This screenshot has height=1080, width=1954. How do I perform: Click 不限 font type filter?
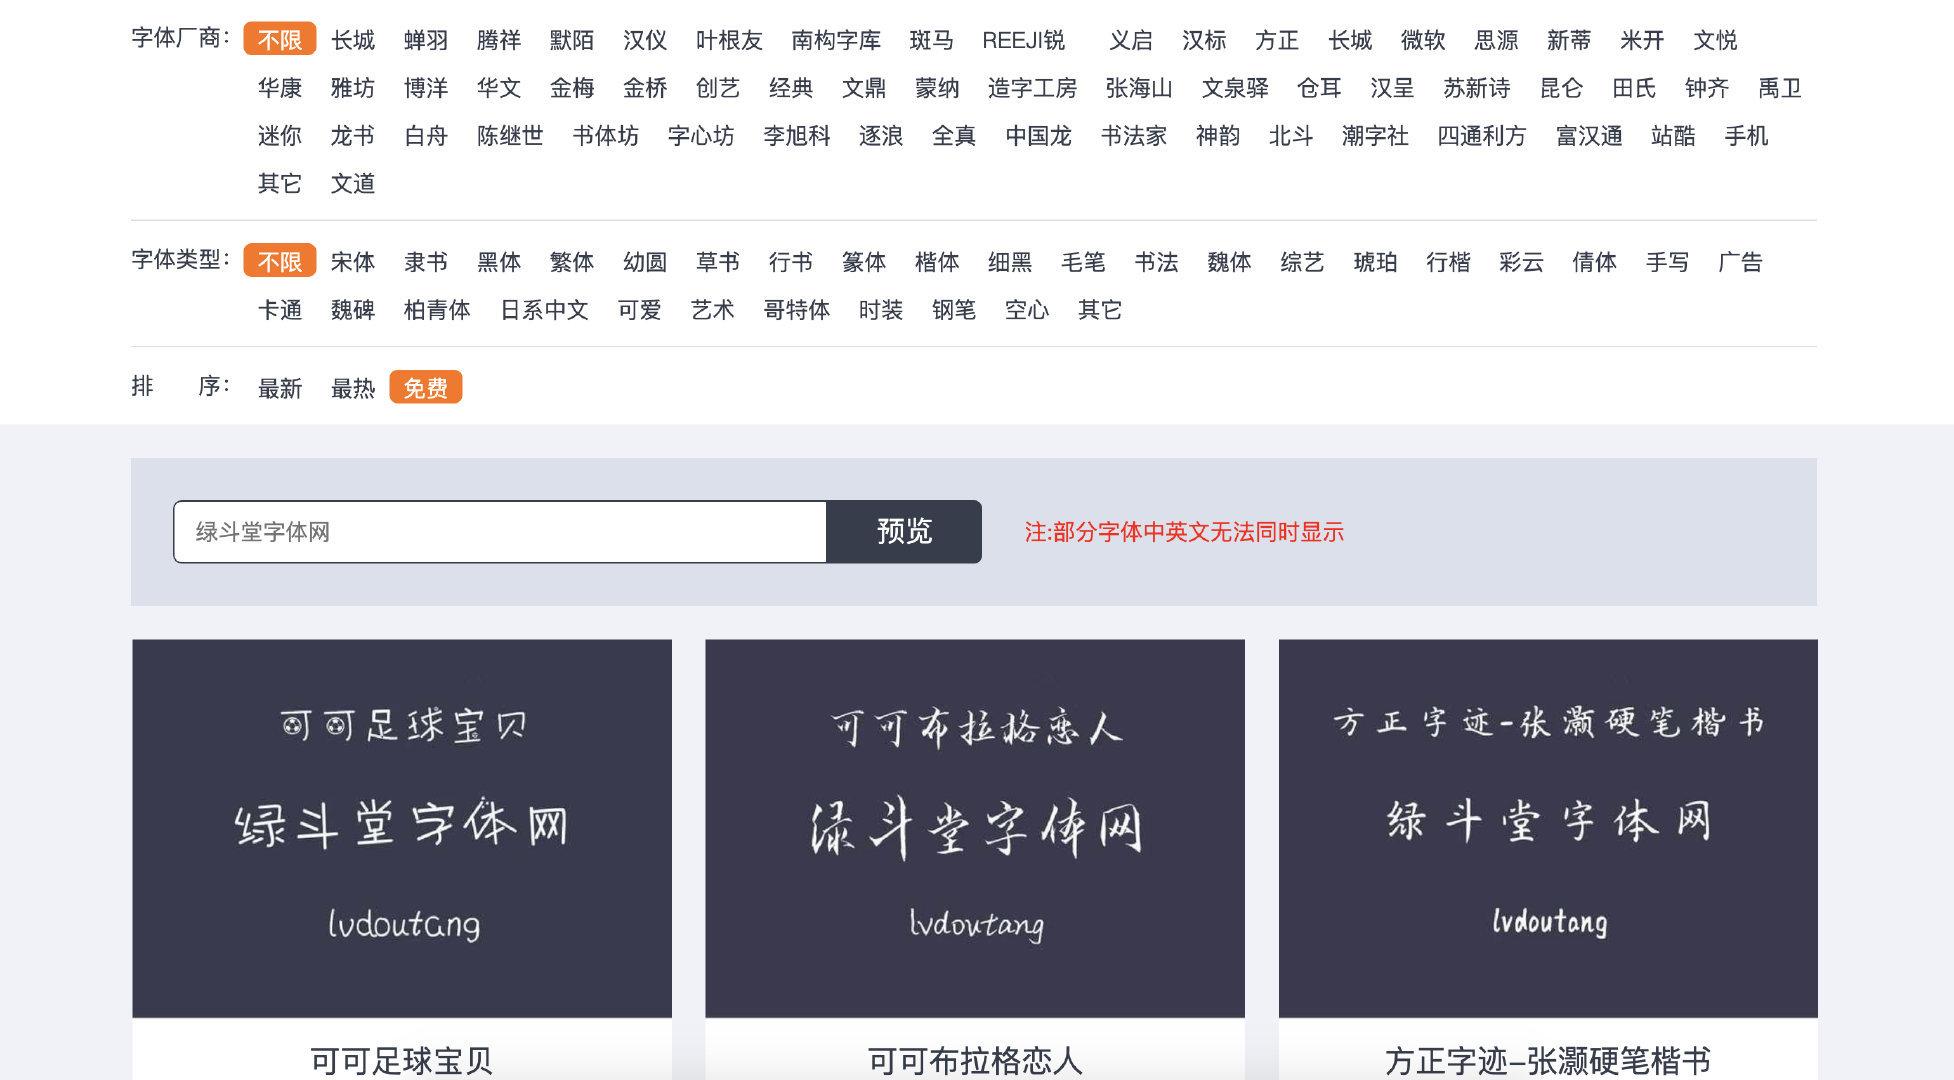point(280,259)
